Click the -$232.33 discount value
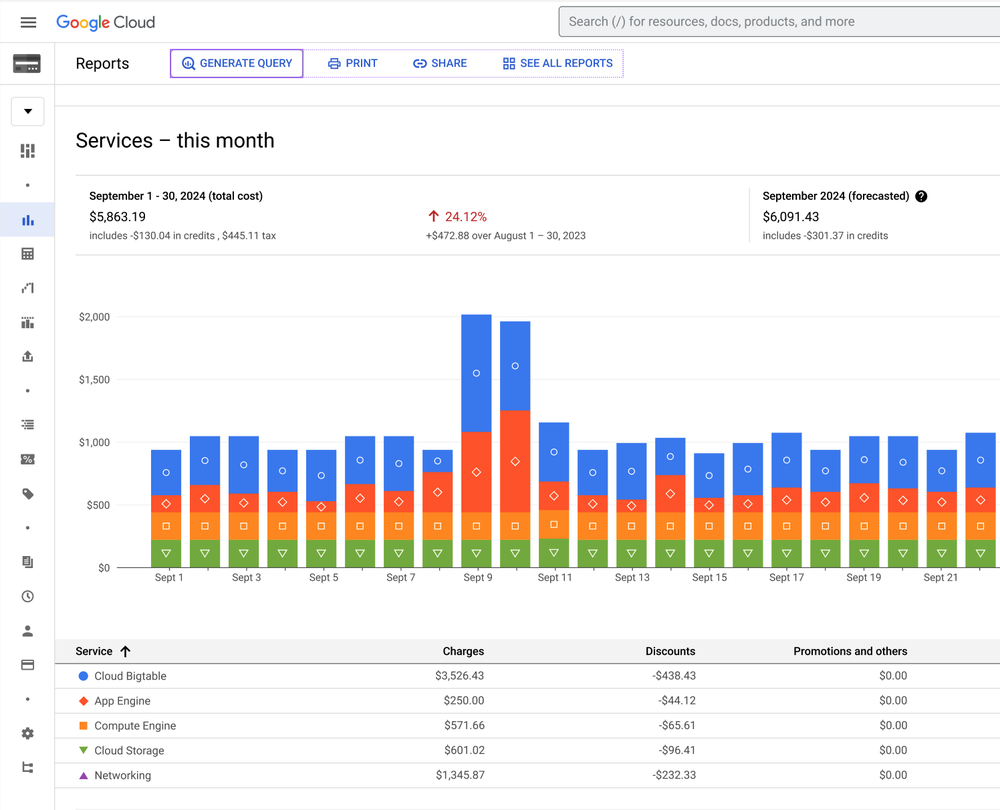This screenshot has height=810, width=1000. point(674,775)
